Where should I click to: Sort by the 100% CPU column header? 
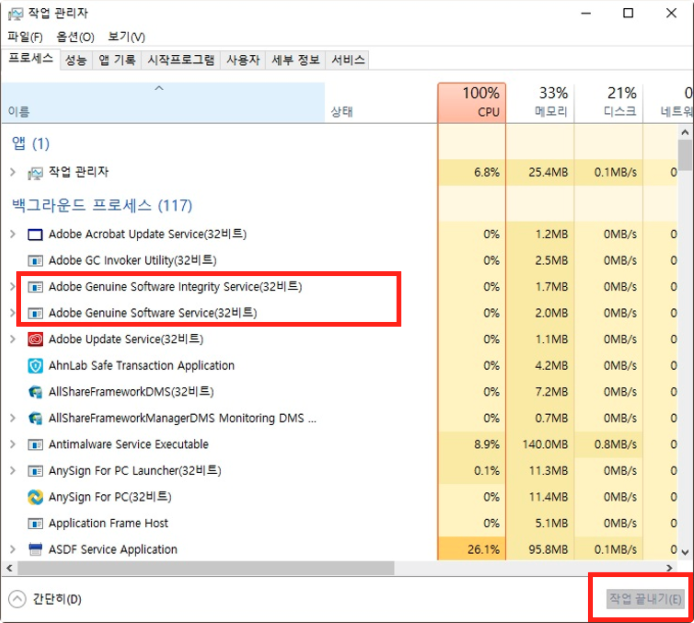[472, 103]
